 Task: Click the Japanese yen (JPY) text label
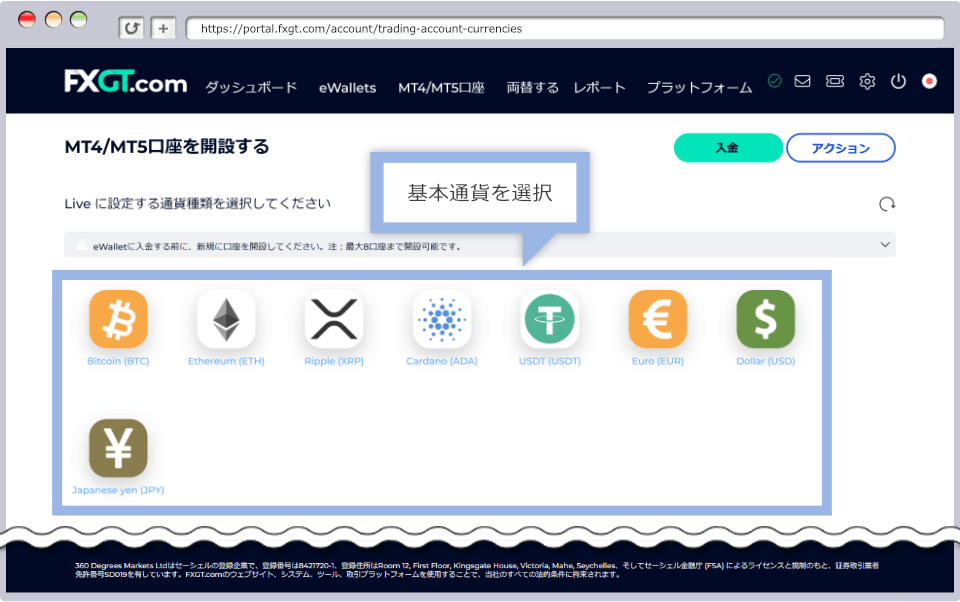click(118, 490)
